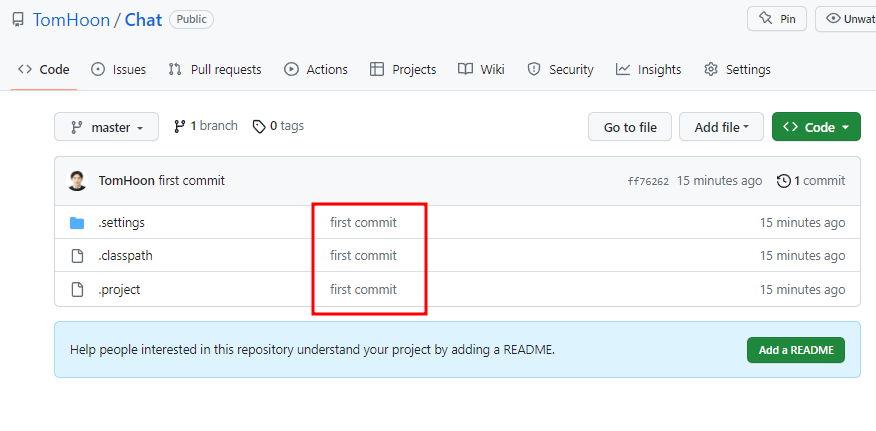Click the repository icon beside TomHoon
The width and height of the screenshot is (876, 431).
point(18,20)
